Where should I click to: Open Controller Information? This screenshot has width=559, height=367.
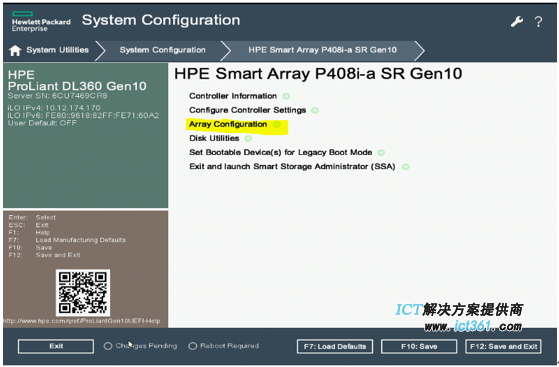(233, 96)
